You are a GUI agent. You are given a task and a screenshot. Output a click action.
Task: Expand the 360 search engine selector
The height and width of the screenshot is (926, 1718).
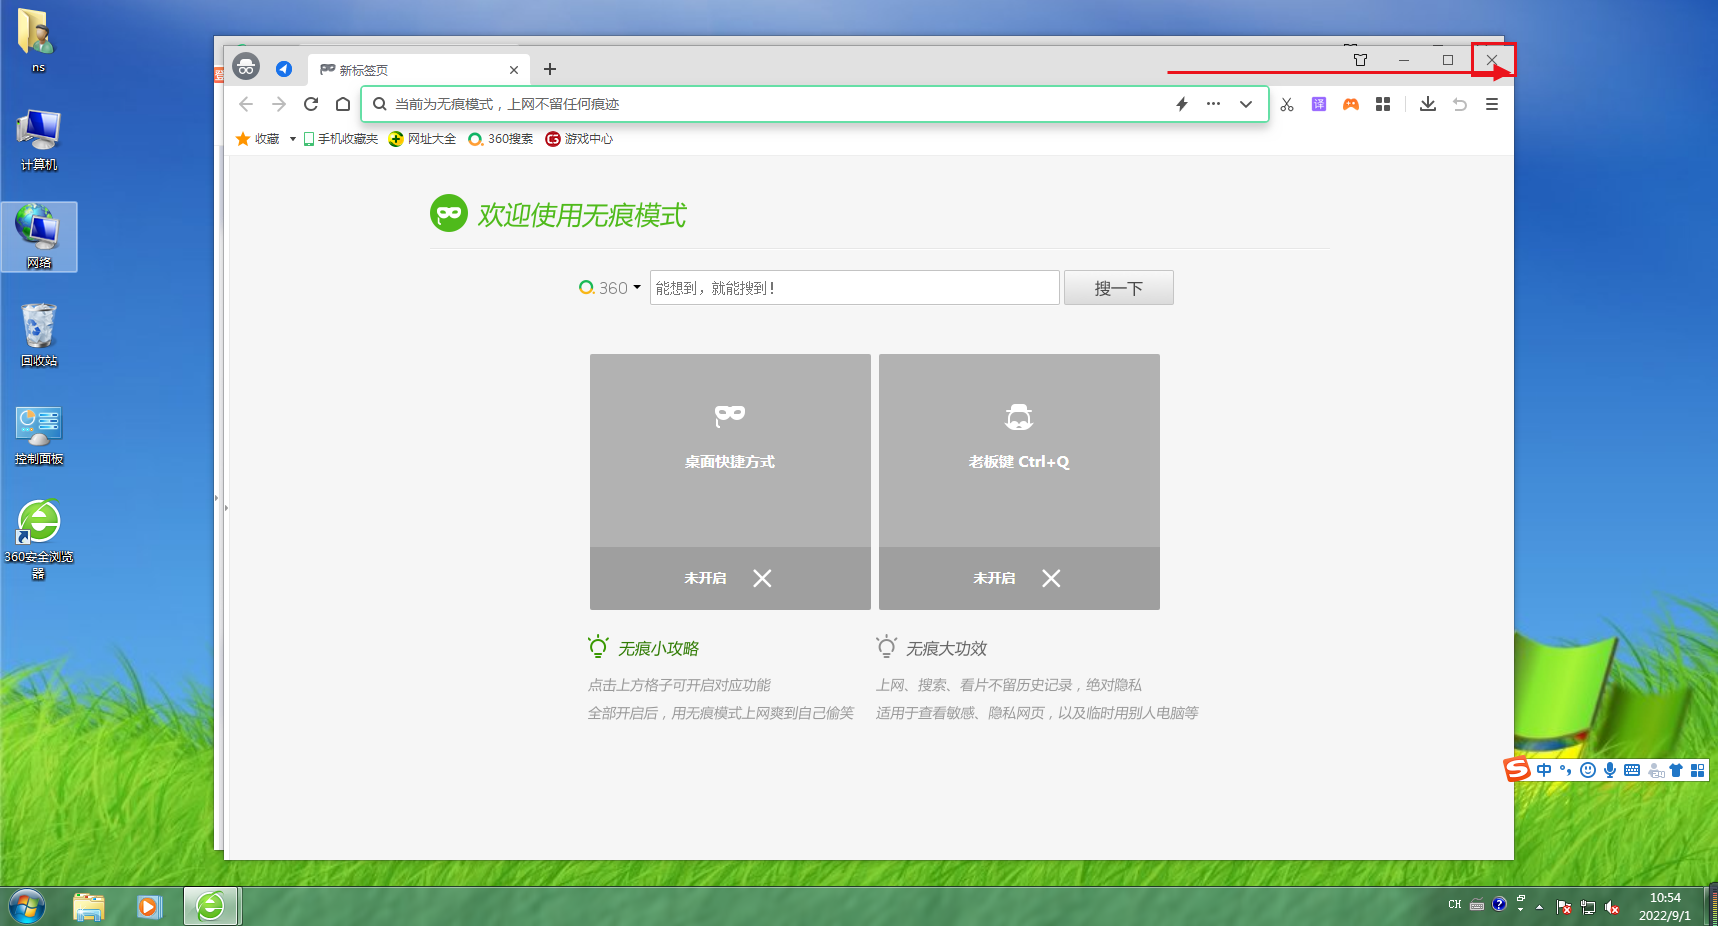point(610,288)
